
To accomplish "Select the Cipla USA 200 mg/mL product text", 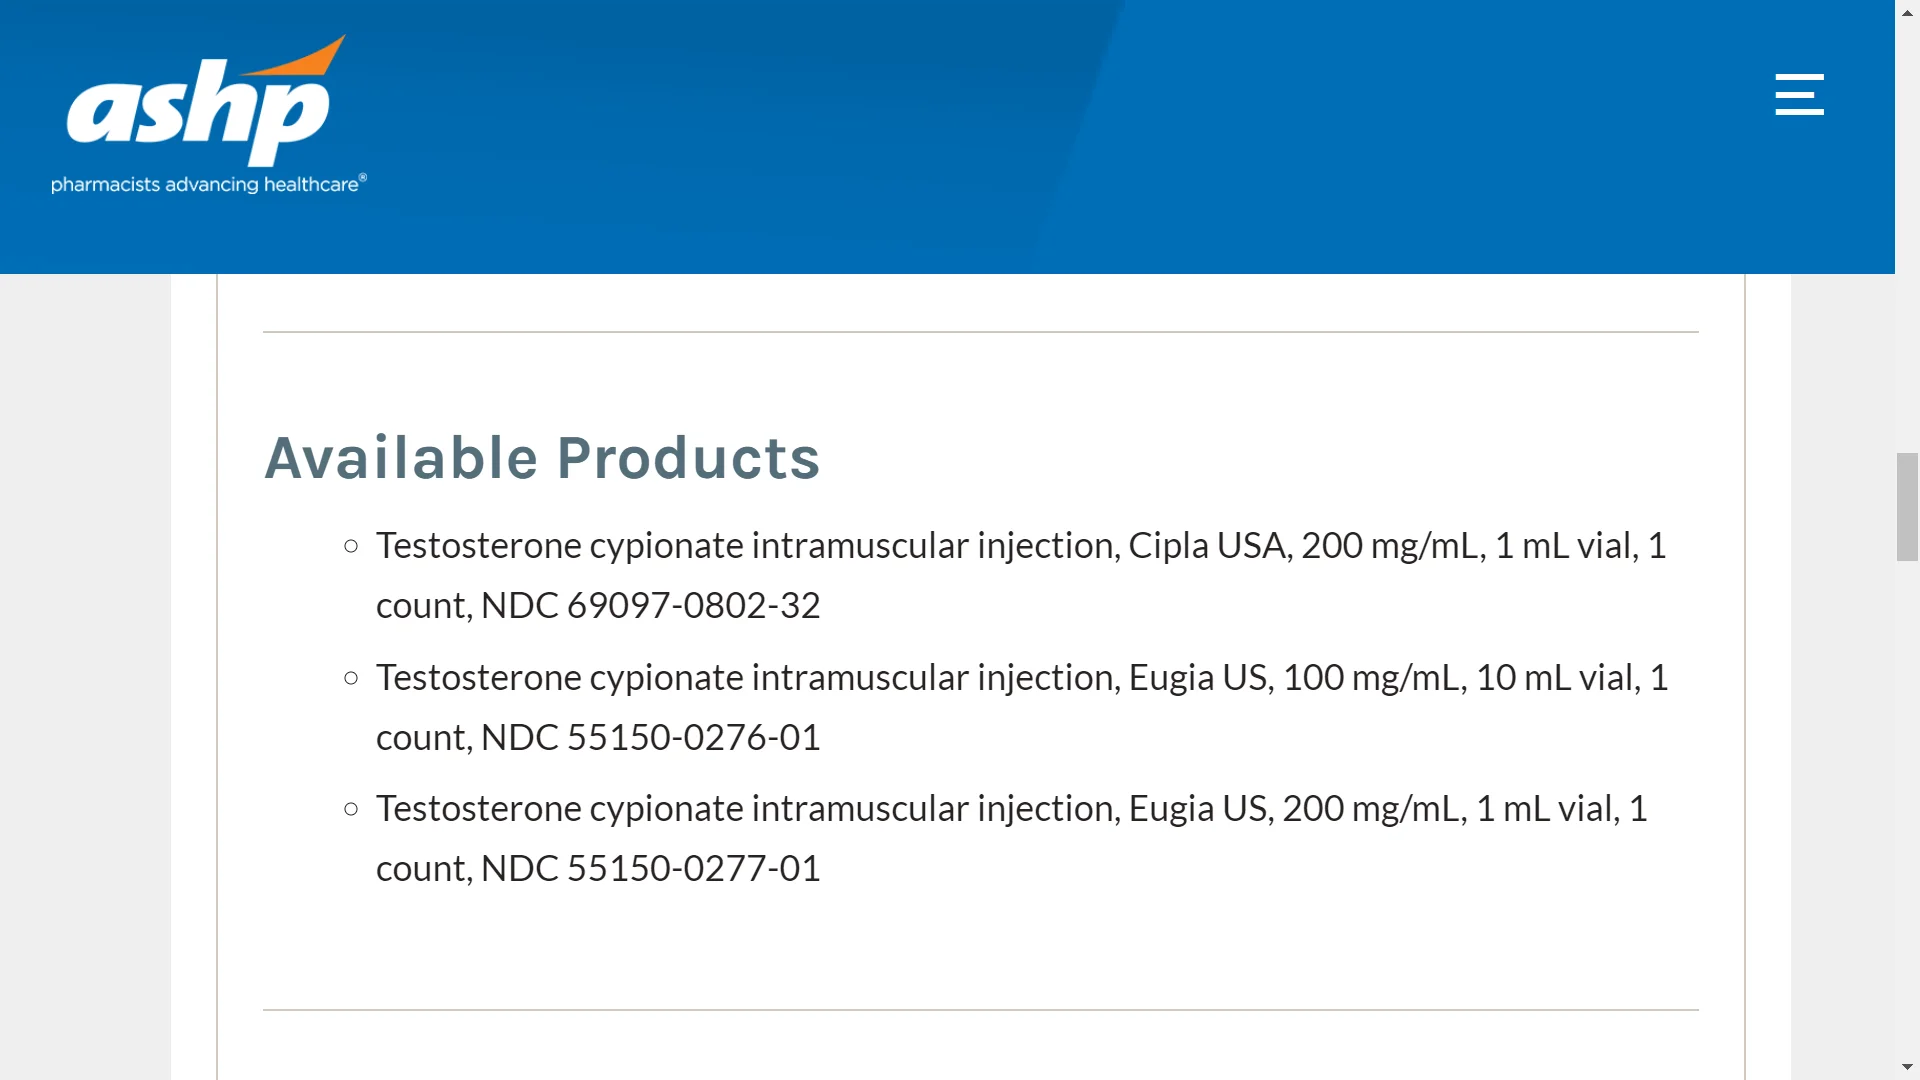I will coord(1021,575).
